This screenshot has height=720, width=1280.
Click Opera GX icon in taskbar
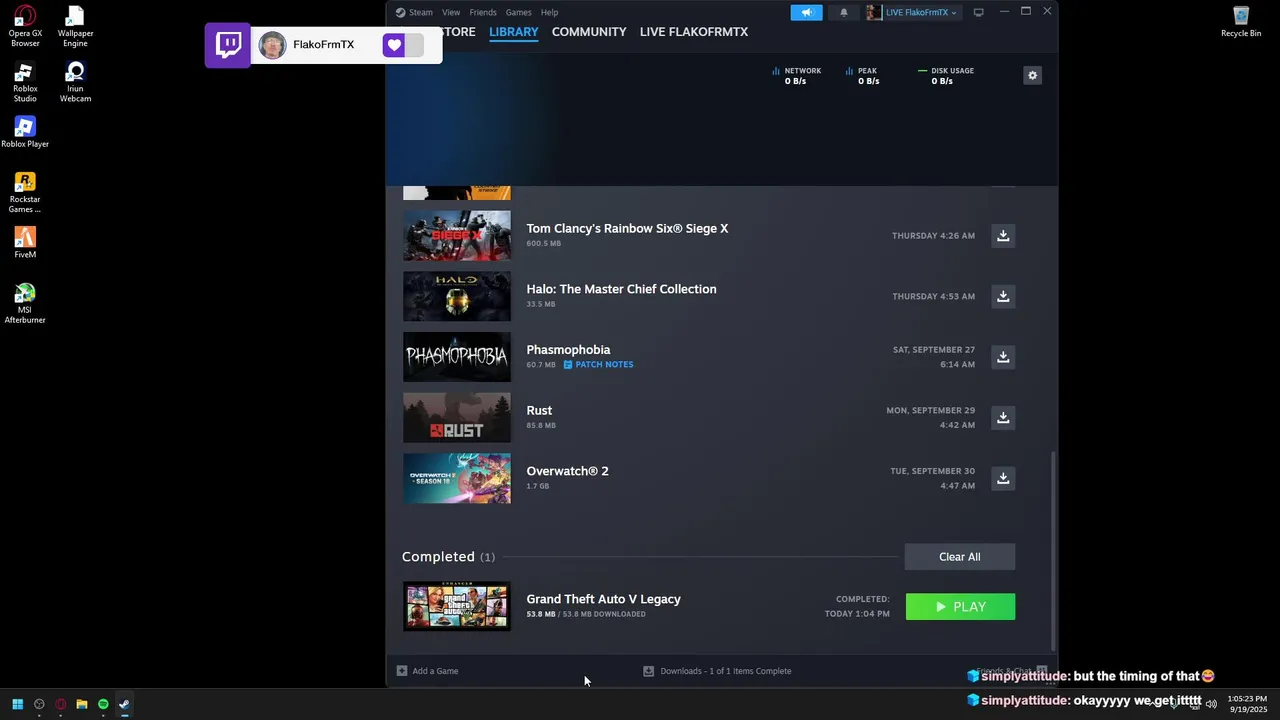click(60, 704)
